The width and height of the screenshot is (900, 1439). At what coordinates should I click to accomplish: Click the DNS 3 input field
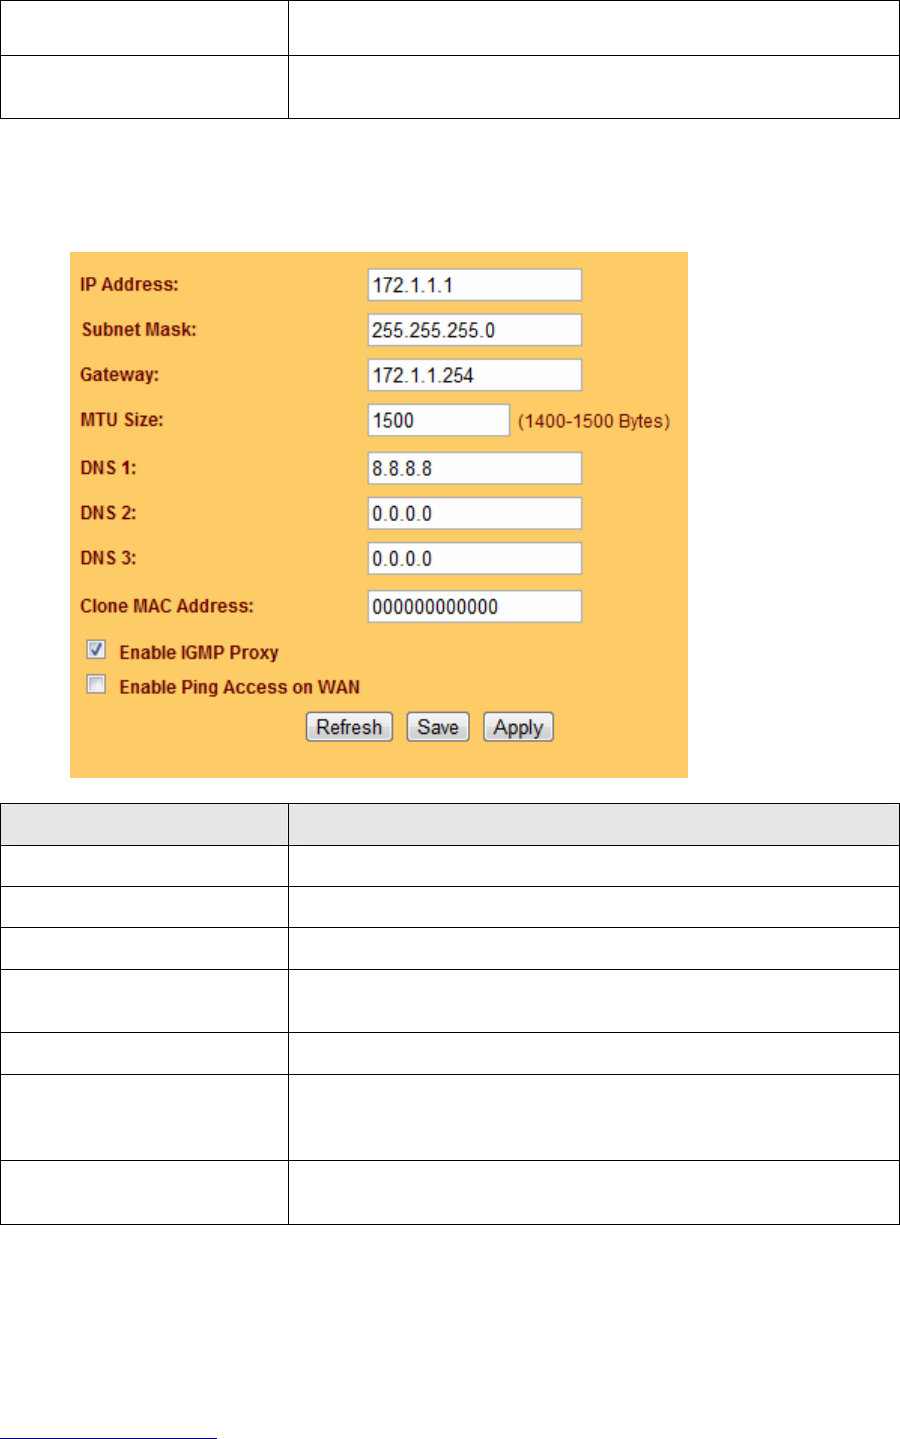click(475, 558)
